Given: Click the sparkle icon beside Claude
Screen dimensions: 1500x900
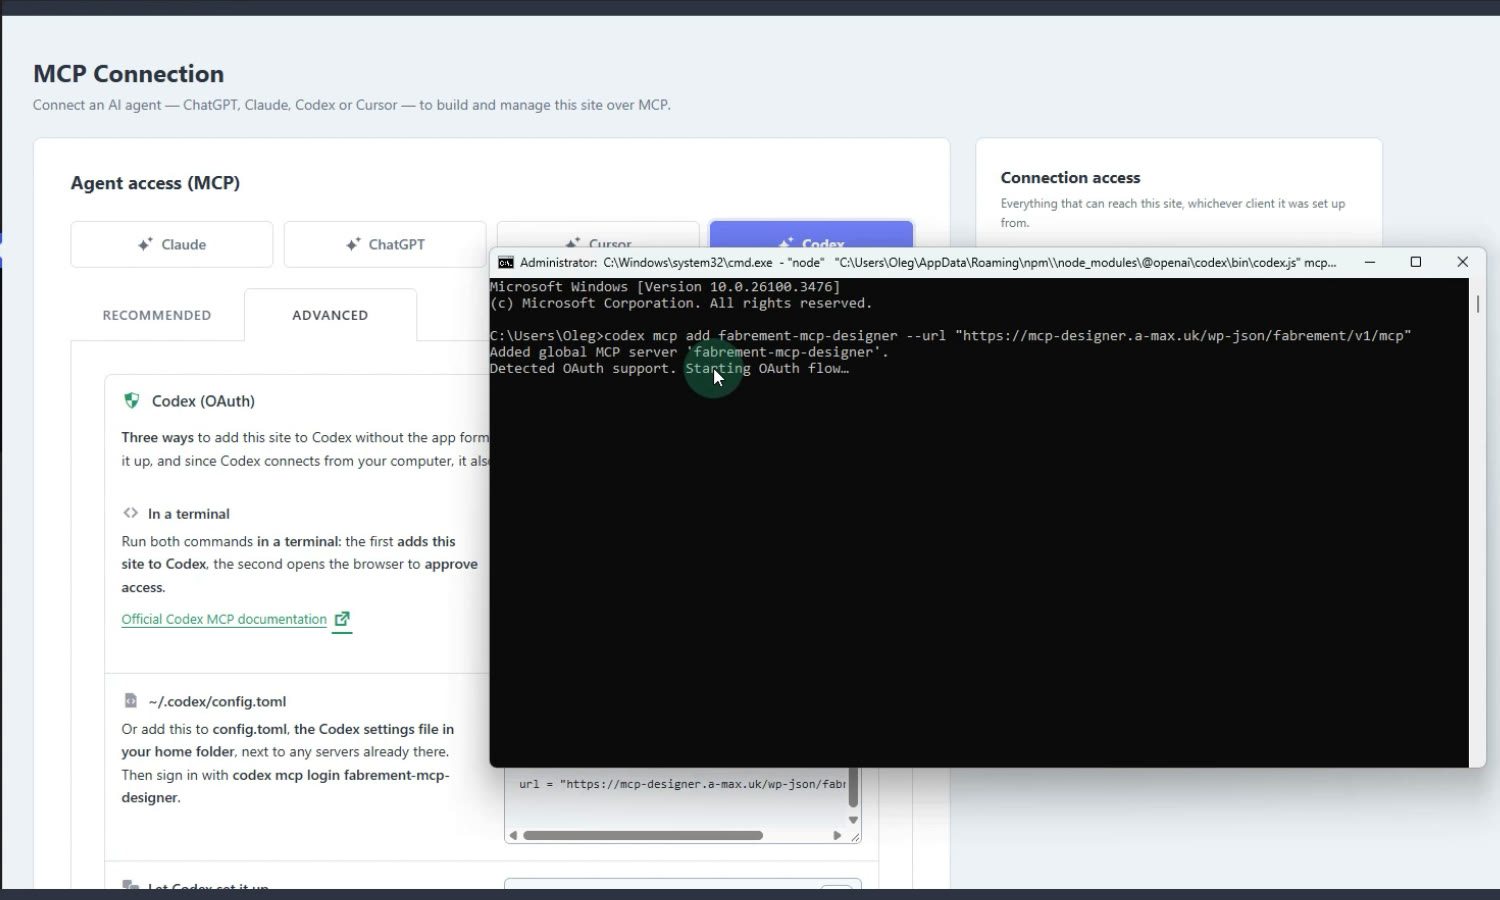Looking at the screenshot, I should (145, 244).
